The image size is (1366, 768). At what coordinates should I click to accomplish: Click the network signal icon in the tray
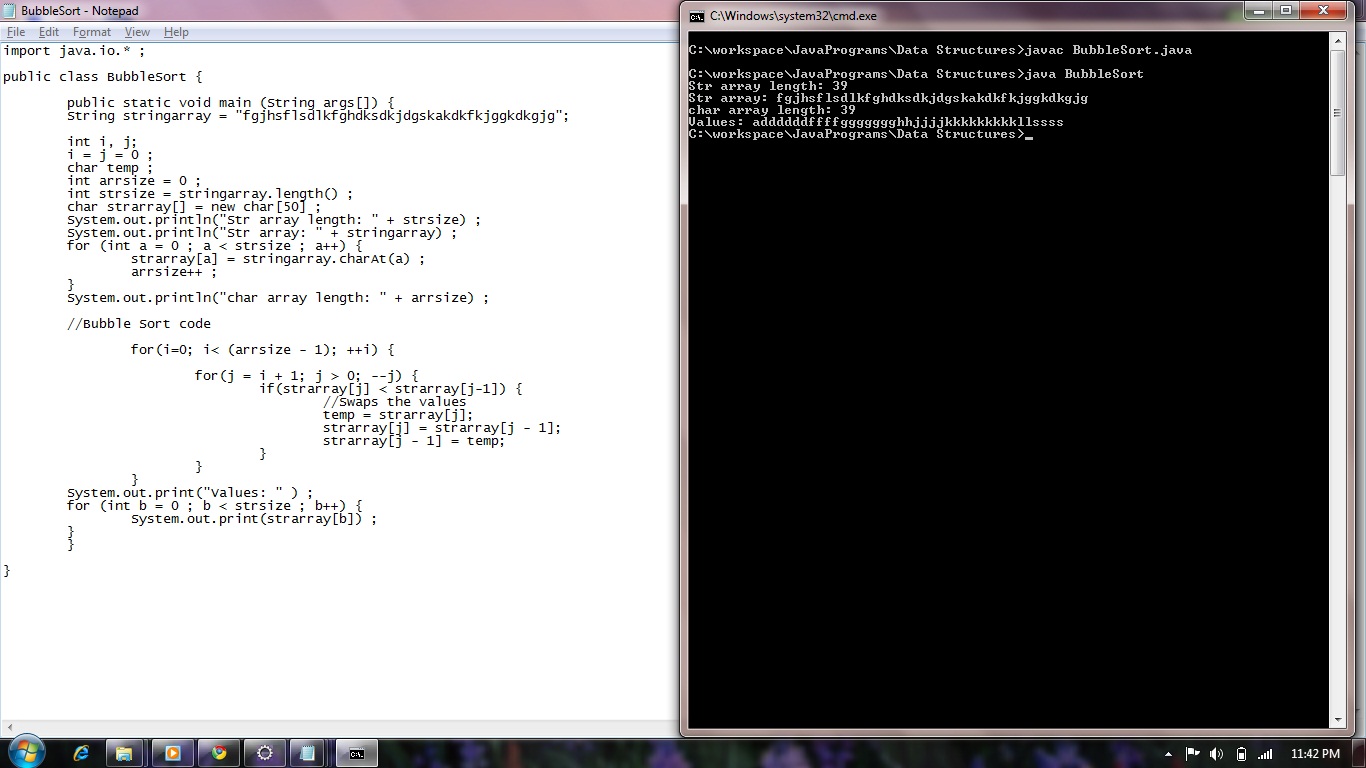(x=1265, y=754)
